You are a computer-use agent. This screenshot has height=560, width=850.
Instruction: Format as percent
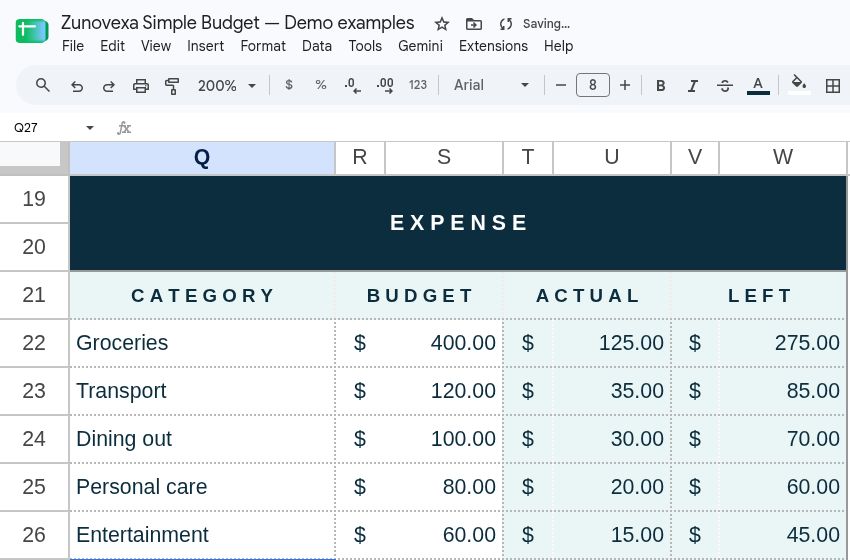point(321,85)
